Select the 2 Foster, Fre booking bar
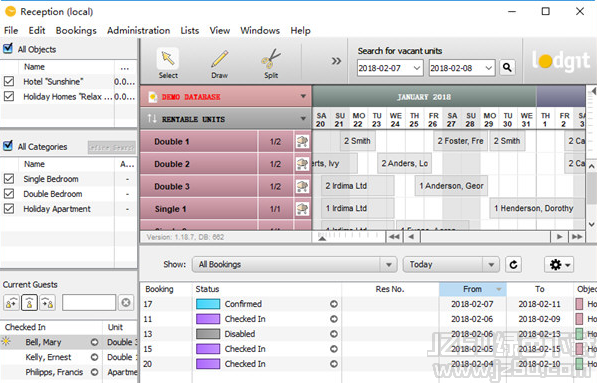Screen dimensions: 597x383 (x=460, y=141)
